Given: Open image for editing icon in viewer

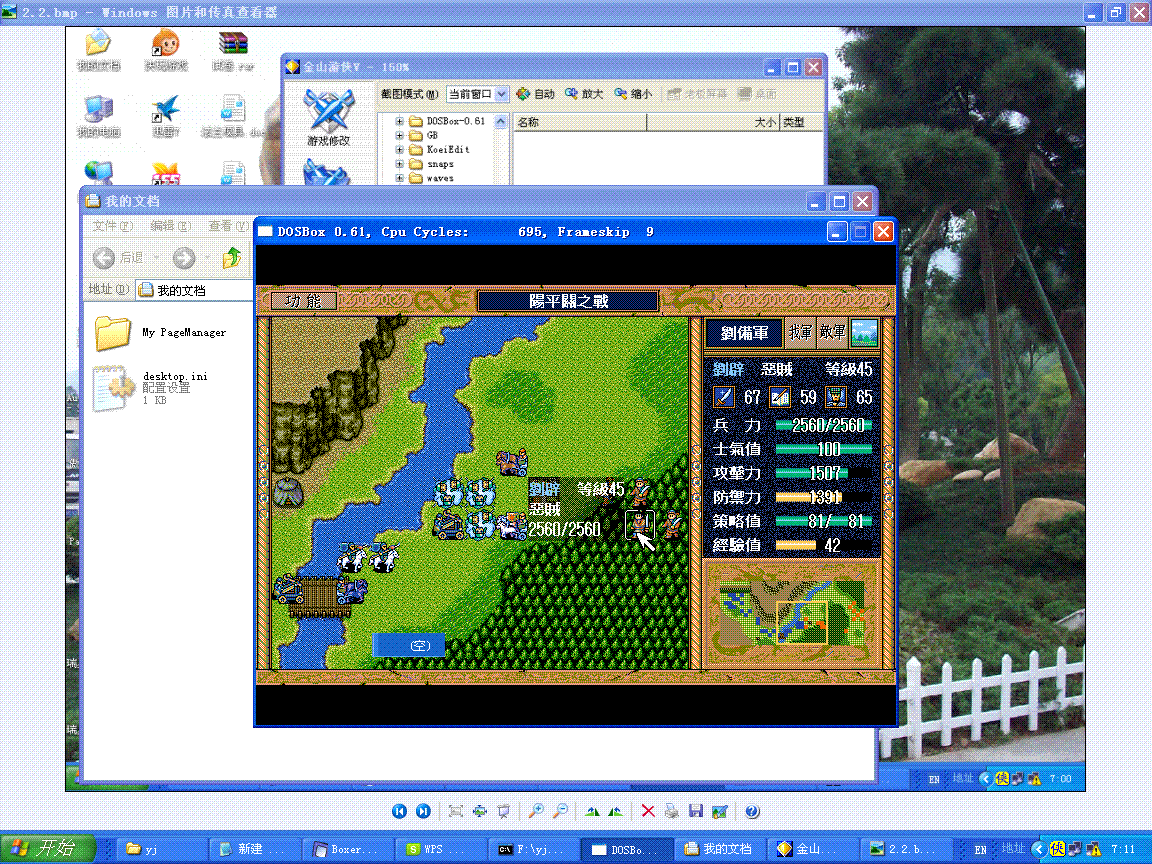Looking at the screenshot, I should 720,811.
